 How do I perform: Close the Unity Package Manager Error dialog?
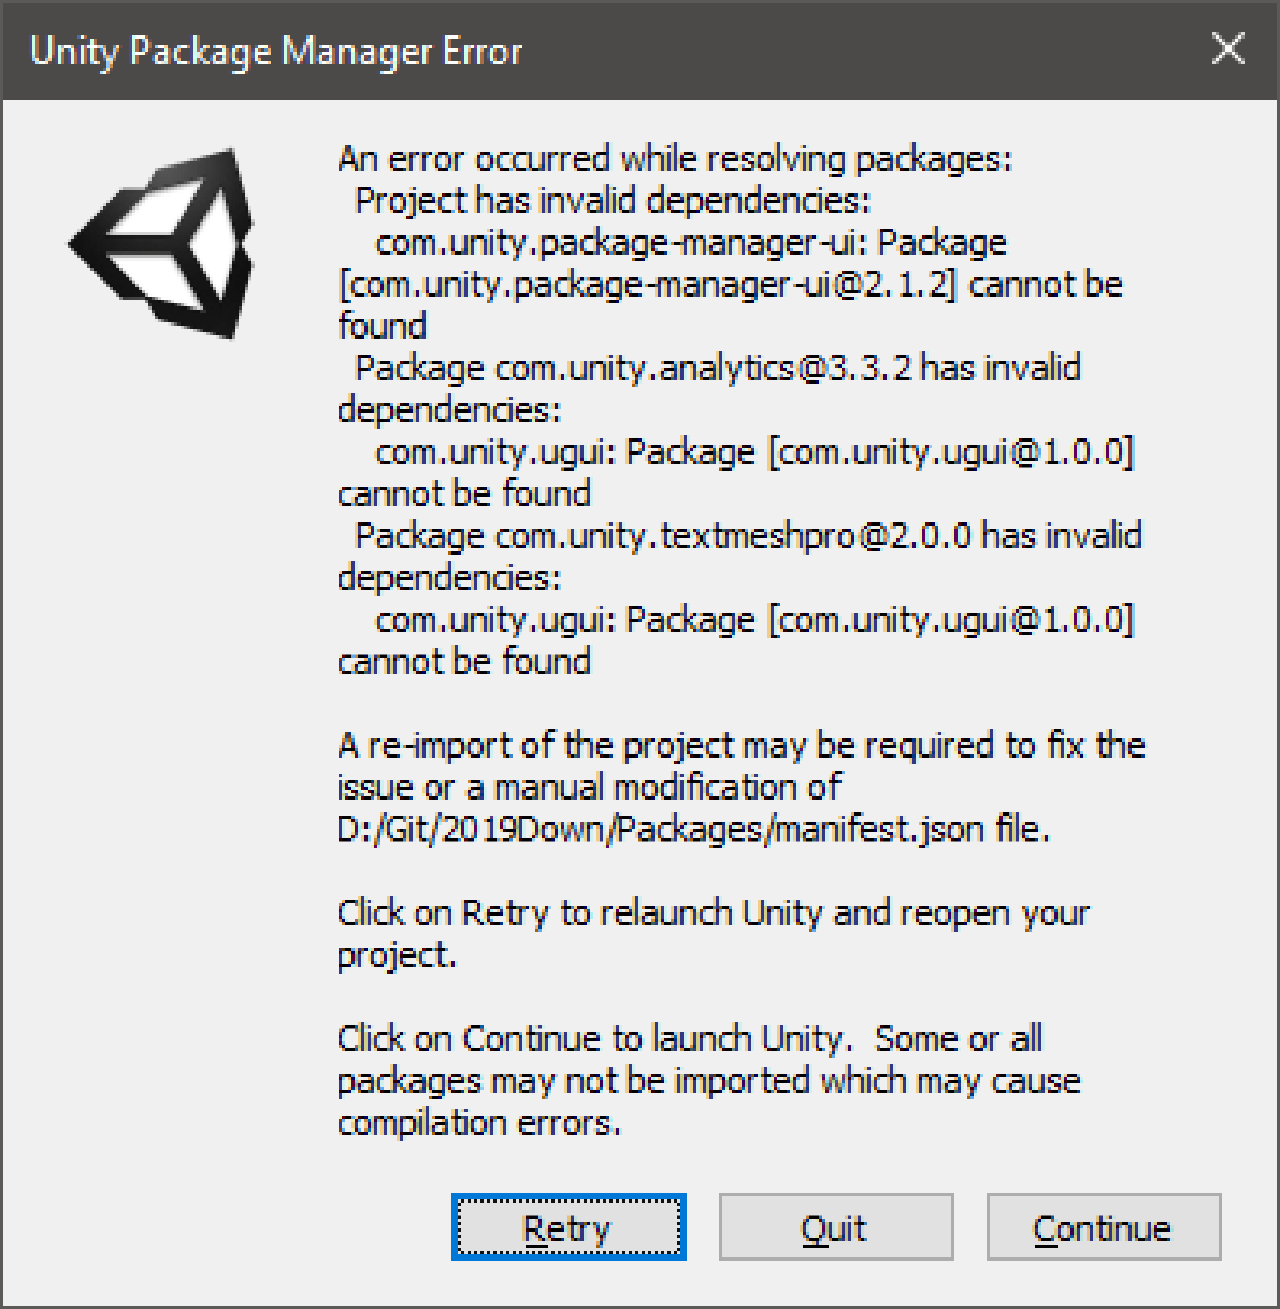point(1227,49)
